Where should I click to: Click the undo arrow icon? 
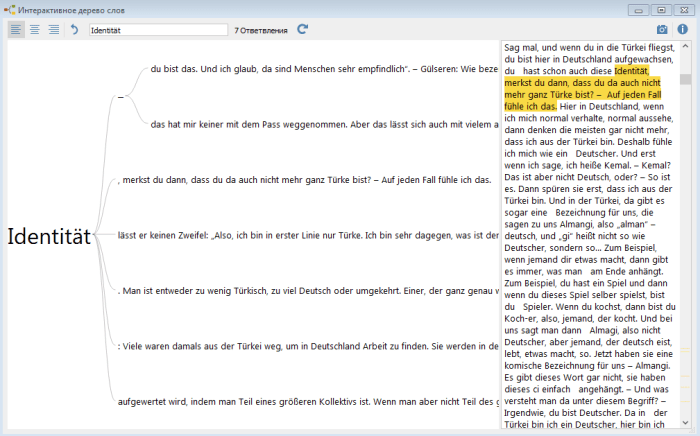(74, 30)
